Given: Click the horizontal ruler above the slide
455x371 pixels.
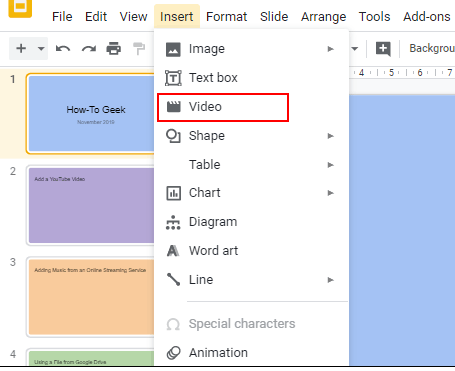Looking at the screenshot, I should coord(402,72).
